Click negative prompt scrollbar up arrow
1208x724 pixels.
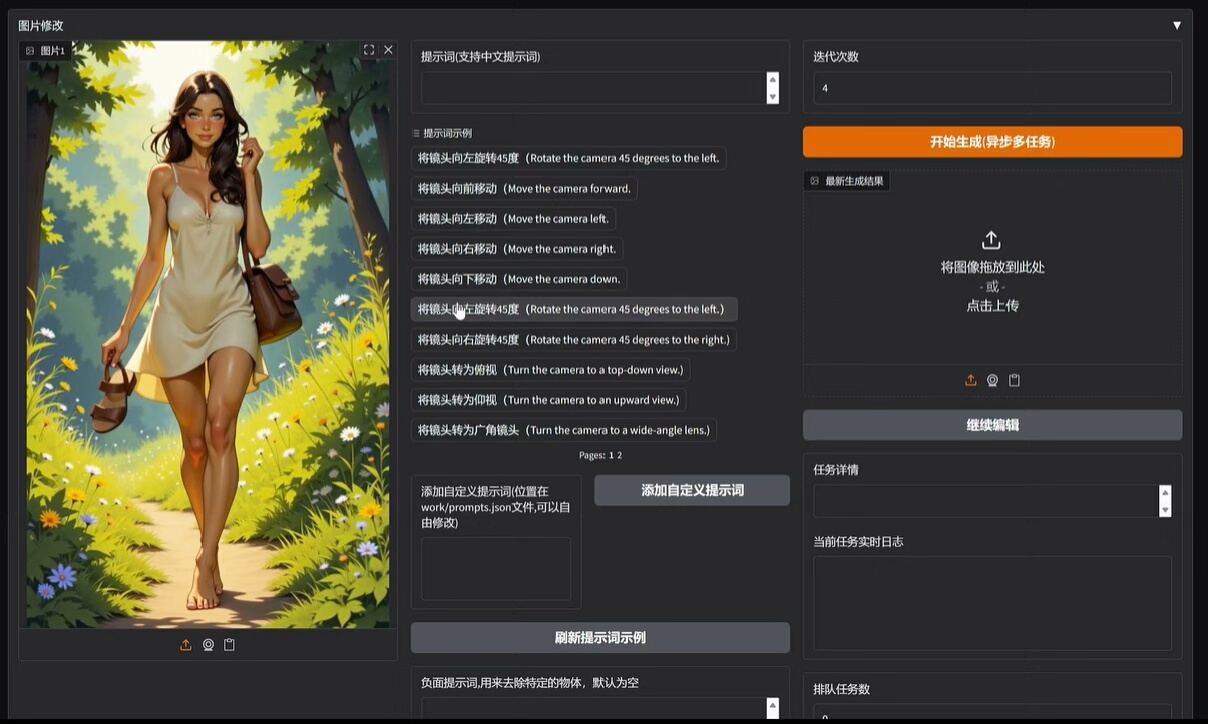pyautogui.click(x=772, y=706)
